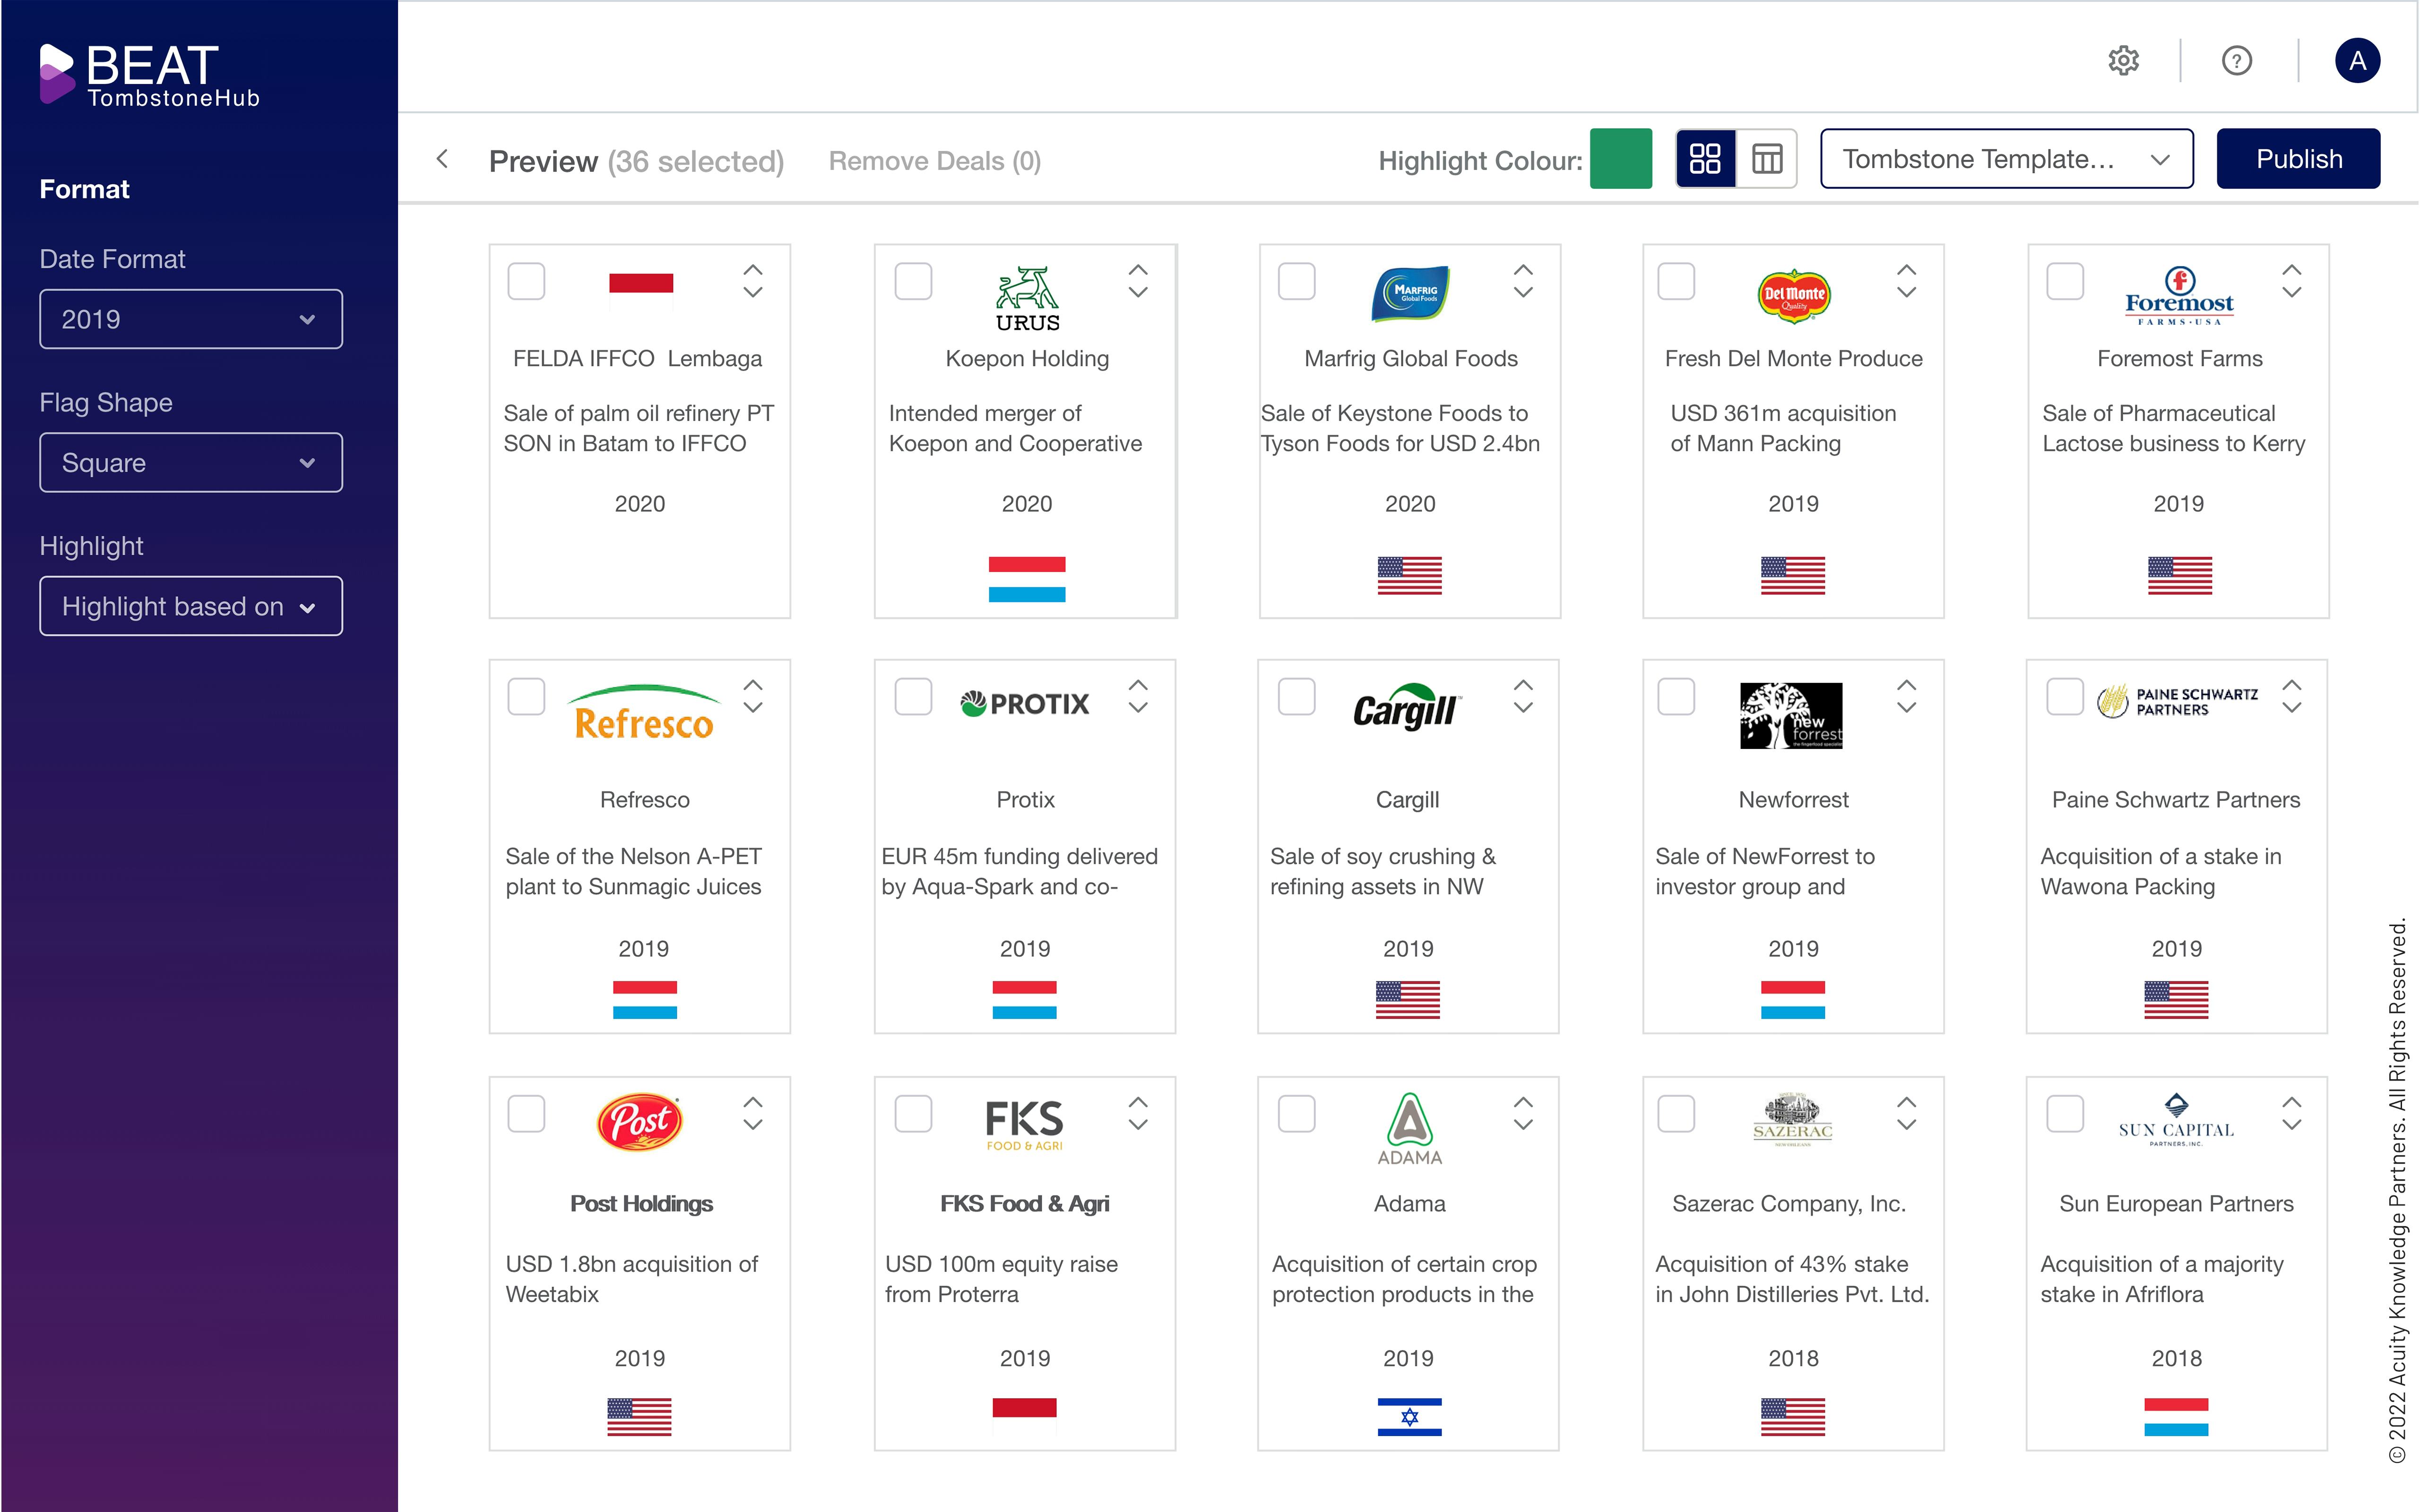The image size is (2420, 1512).
Task: Expand the Flag Shape dropdown
Action: (190, 463)
